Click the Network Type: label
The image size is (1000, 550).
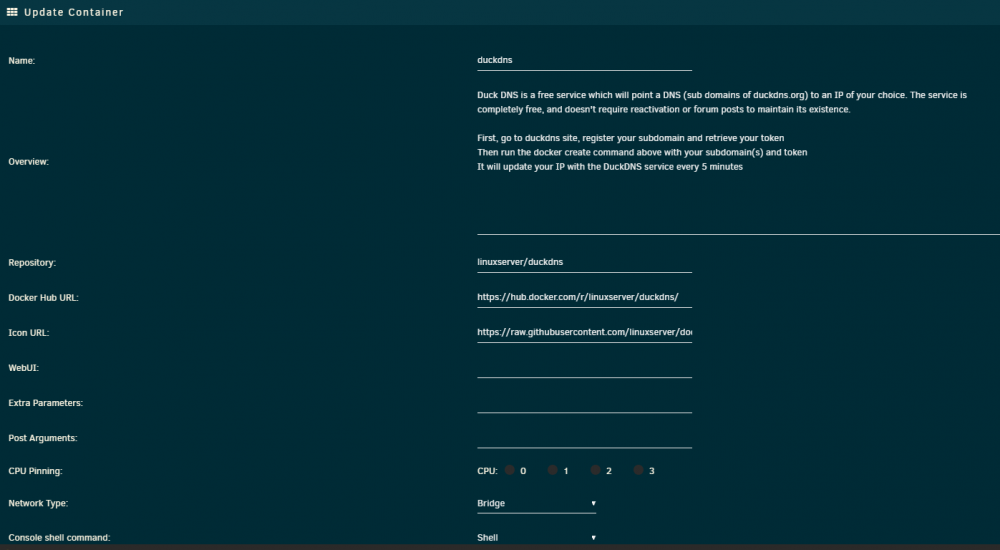38,503
